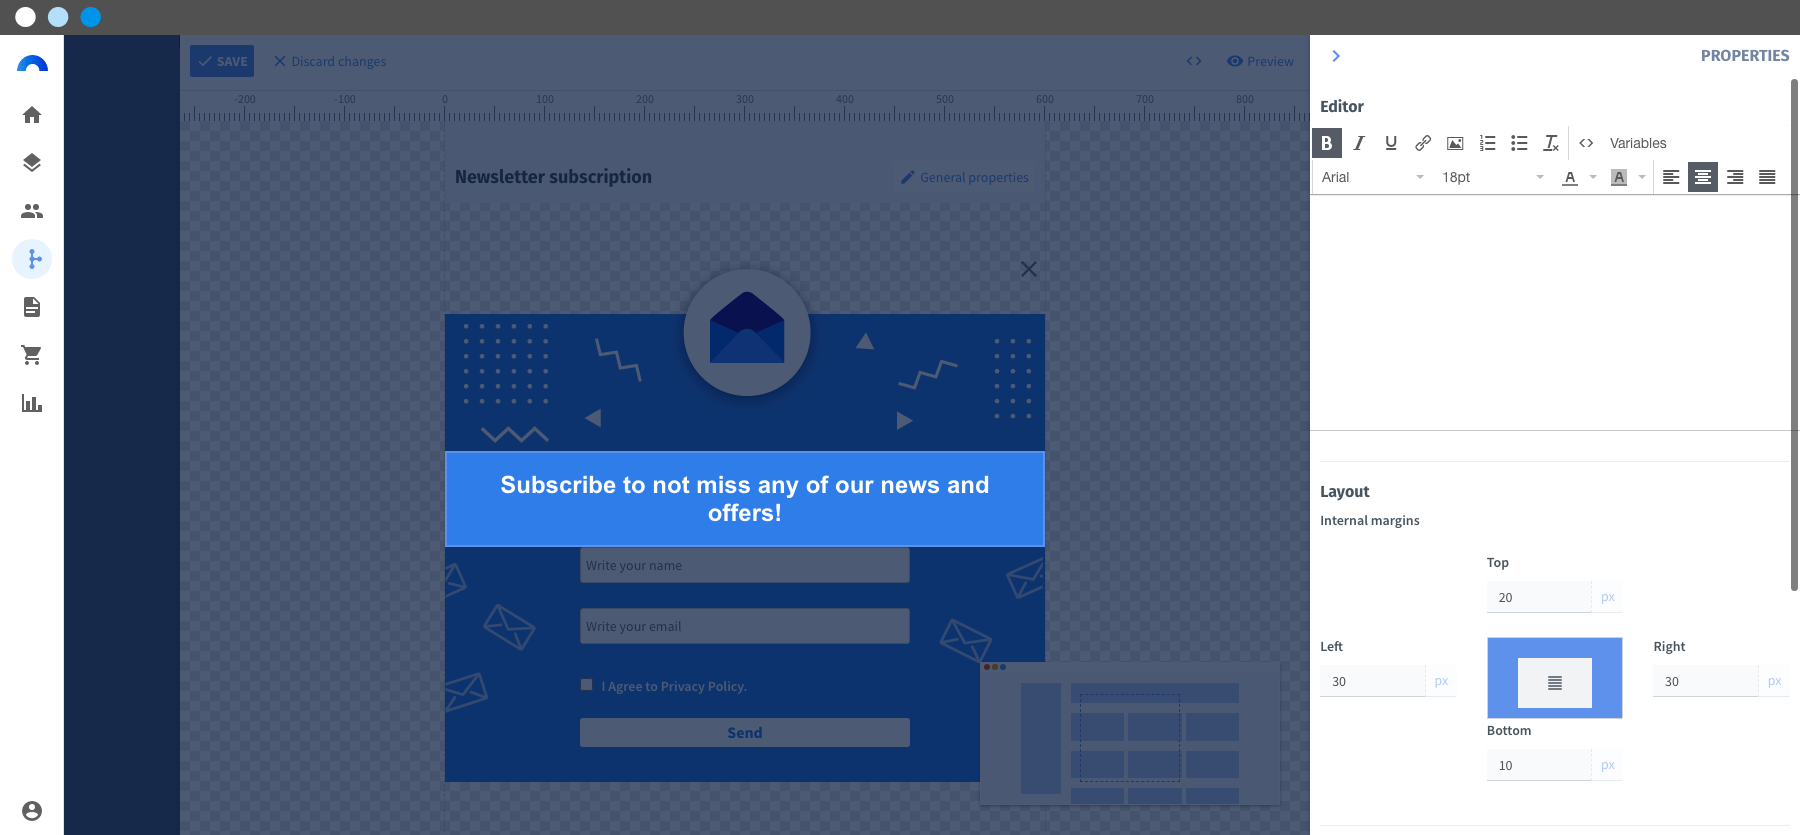The height and width of the screenshot is (835, 1800).
Task: Click the Preview button
Action: click(x=1260, y=61)
